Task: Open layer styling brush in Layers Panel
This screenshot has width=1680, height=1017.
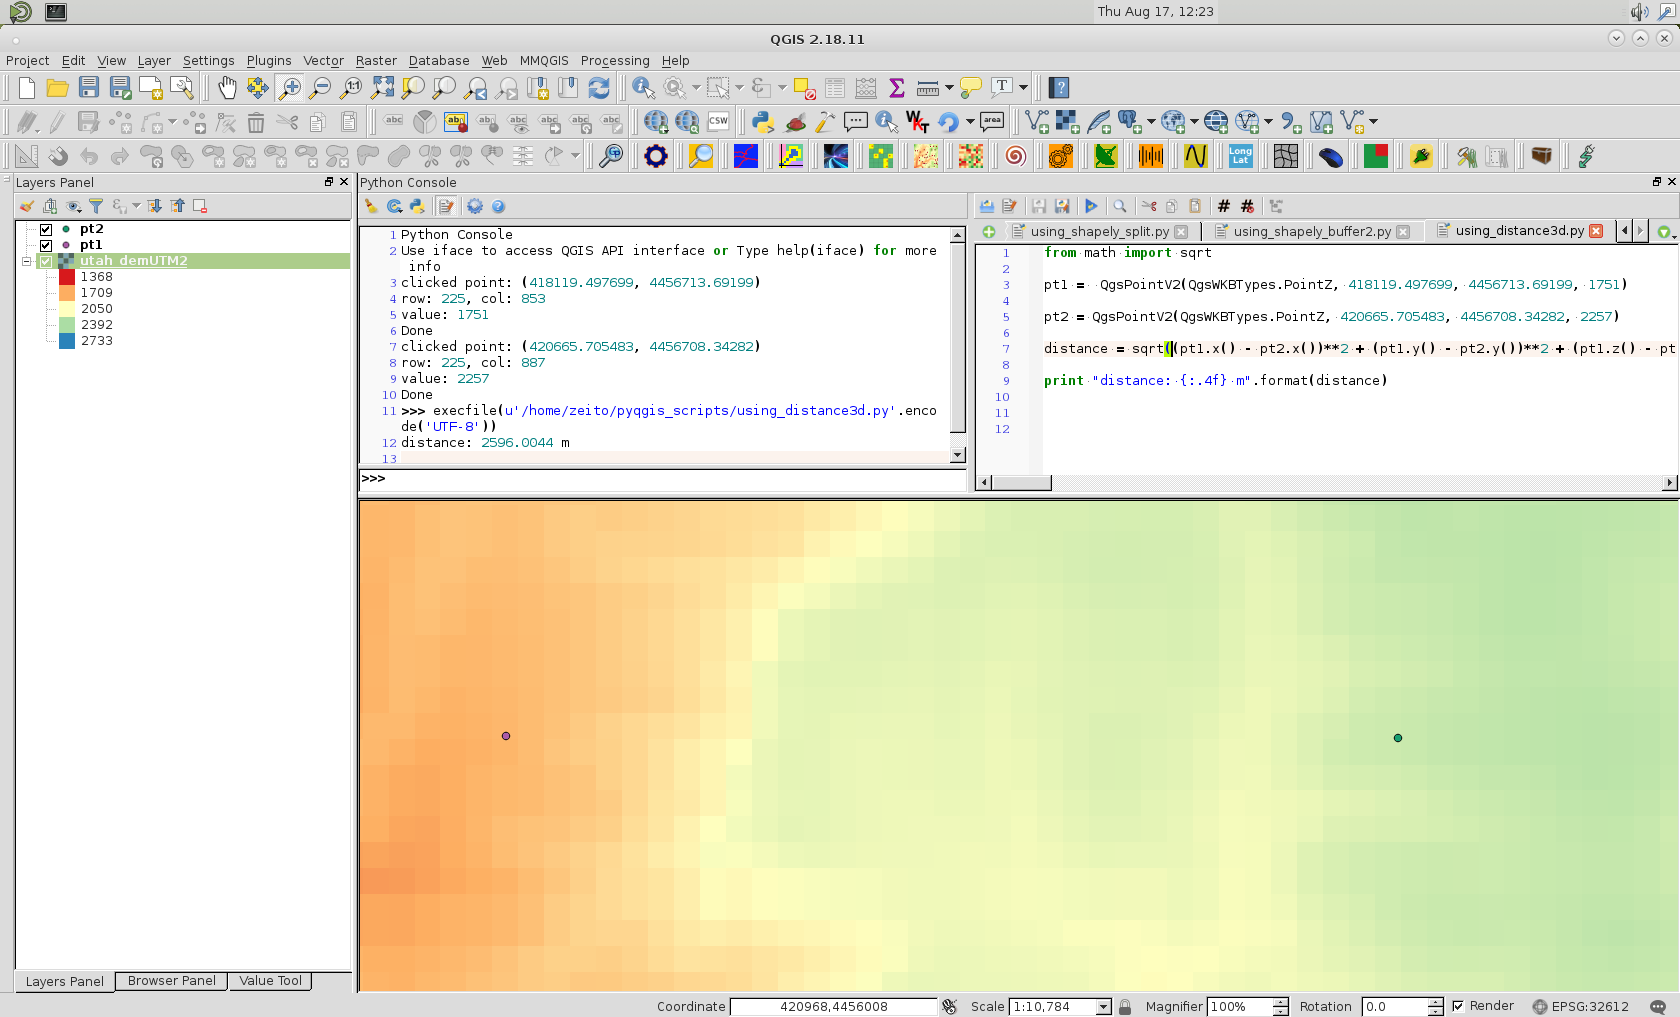Action: [x=27, y=206]
